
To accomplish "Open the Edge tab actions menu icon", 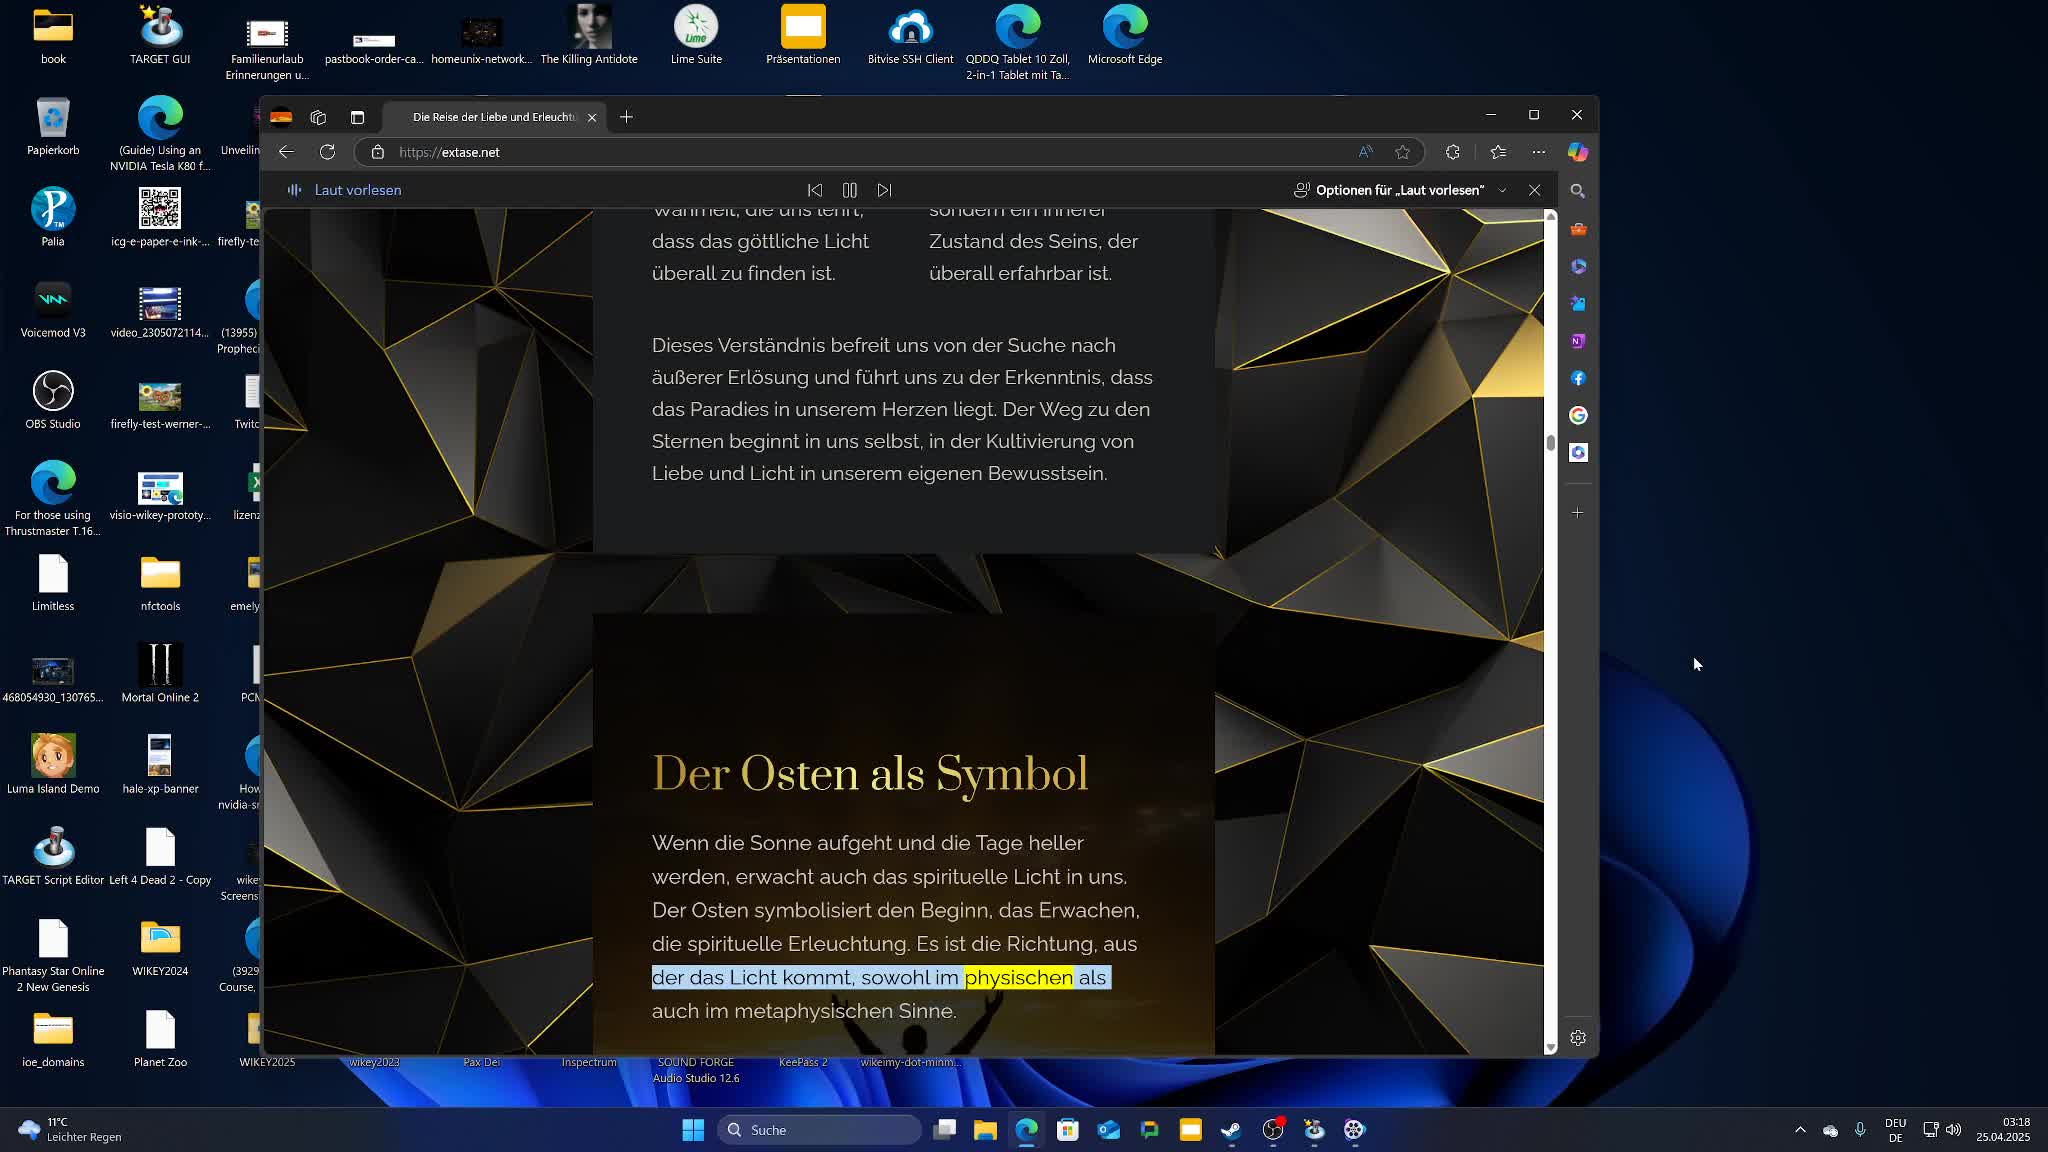I will point(357,117).
